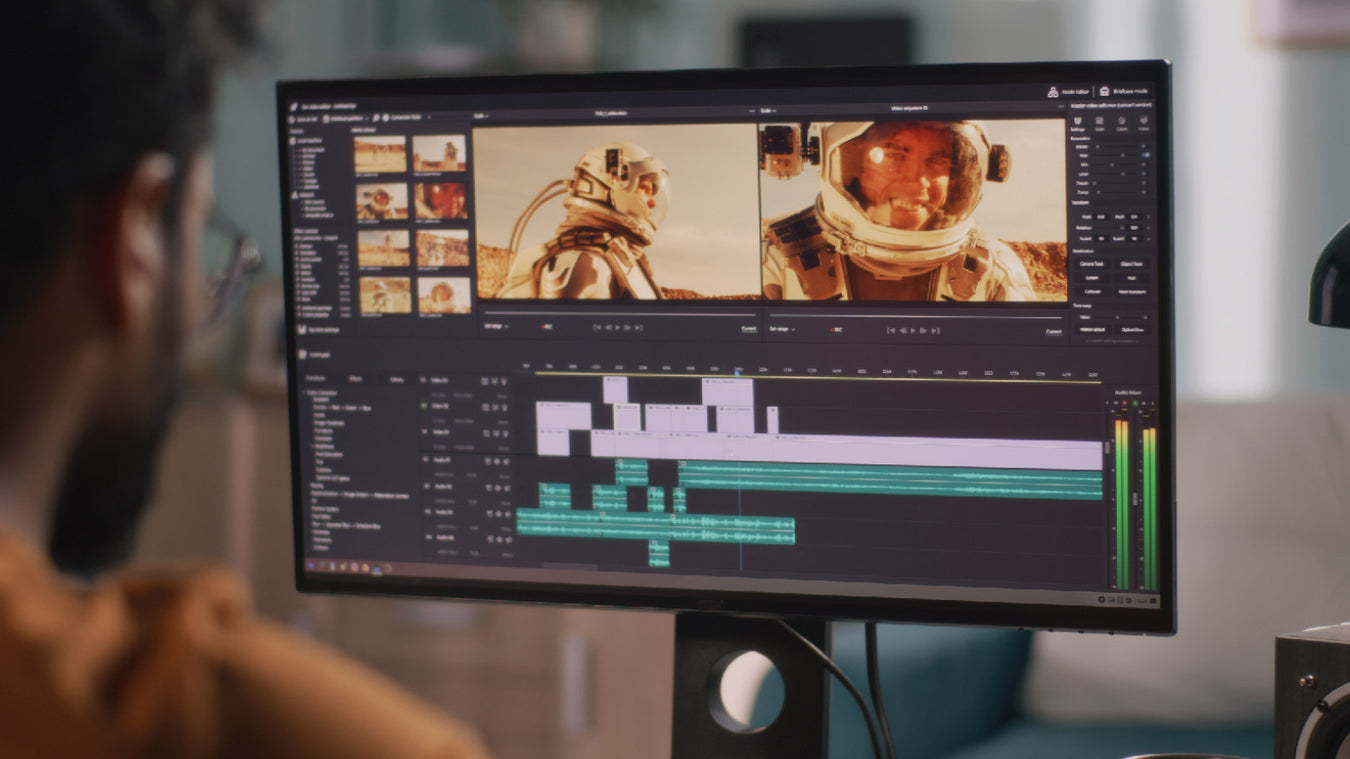The height and width of the screenshot is (759, 1350).
Task: Click the timeline horizontal scrollbar
Action: 570,566
